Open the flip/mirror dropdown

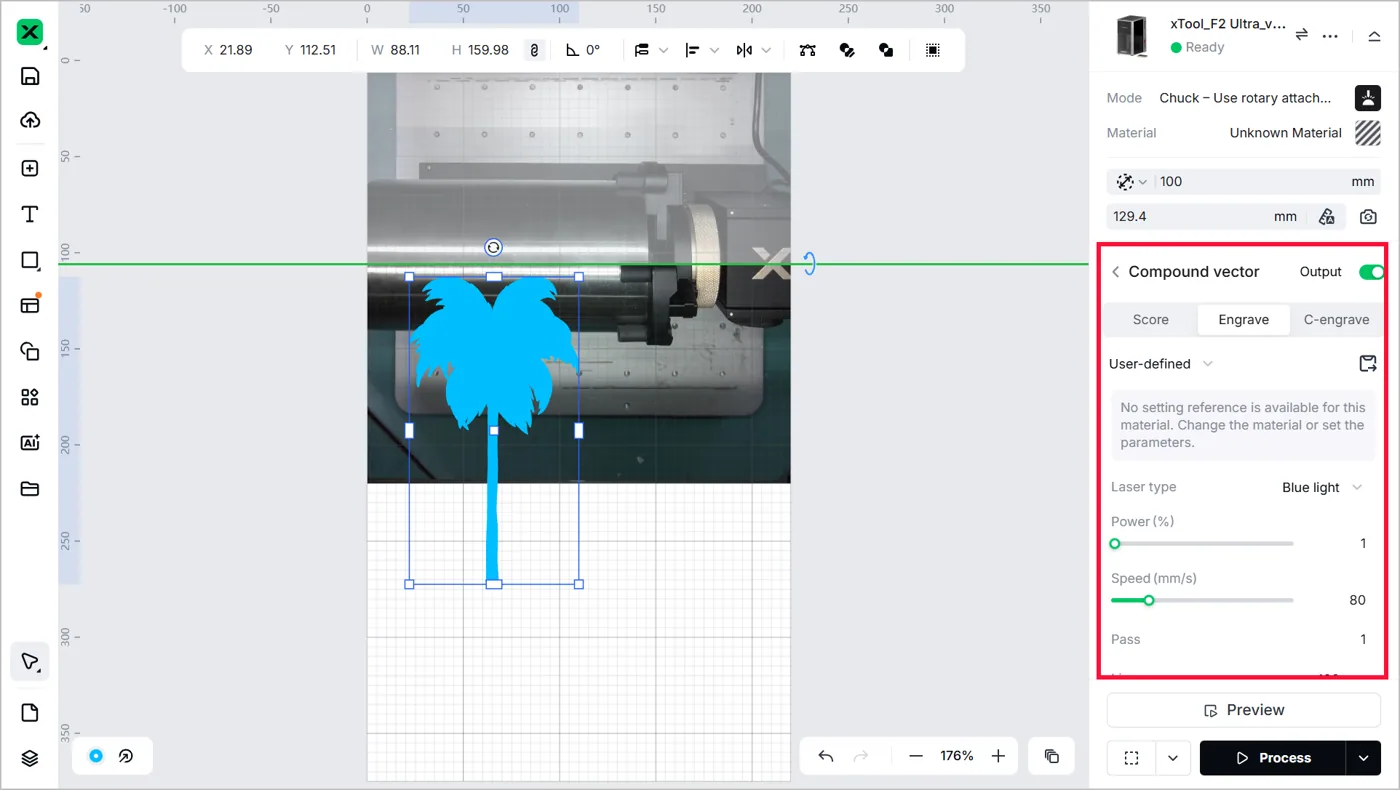[x=754, y=50]
